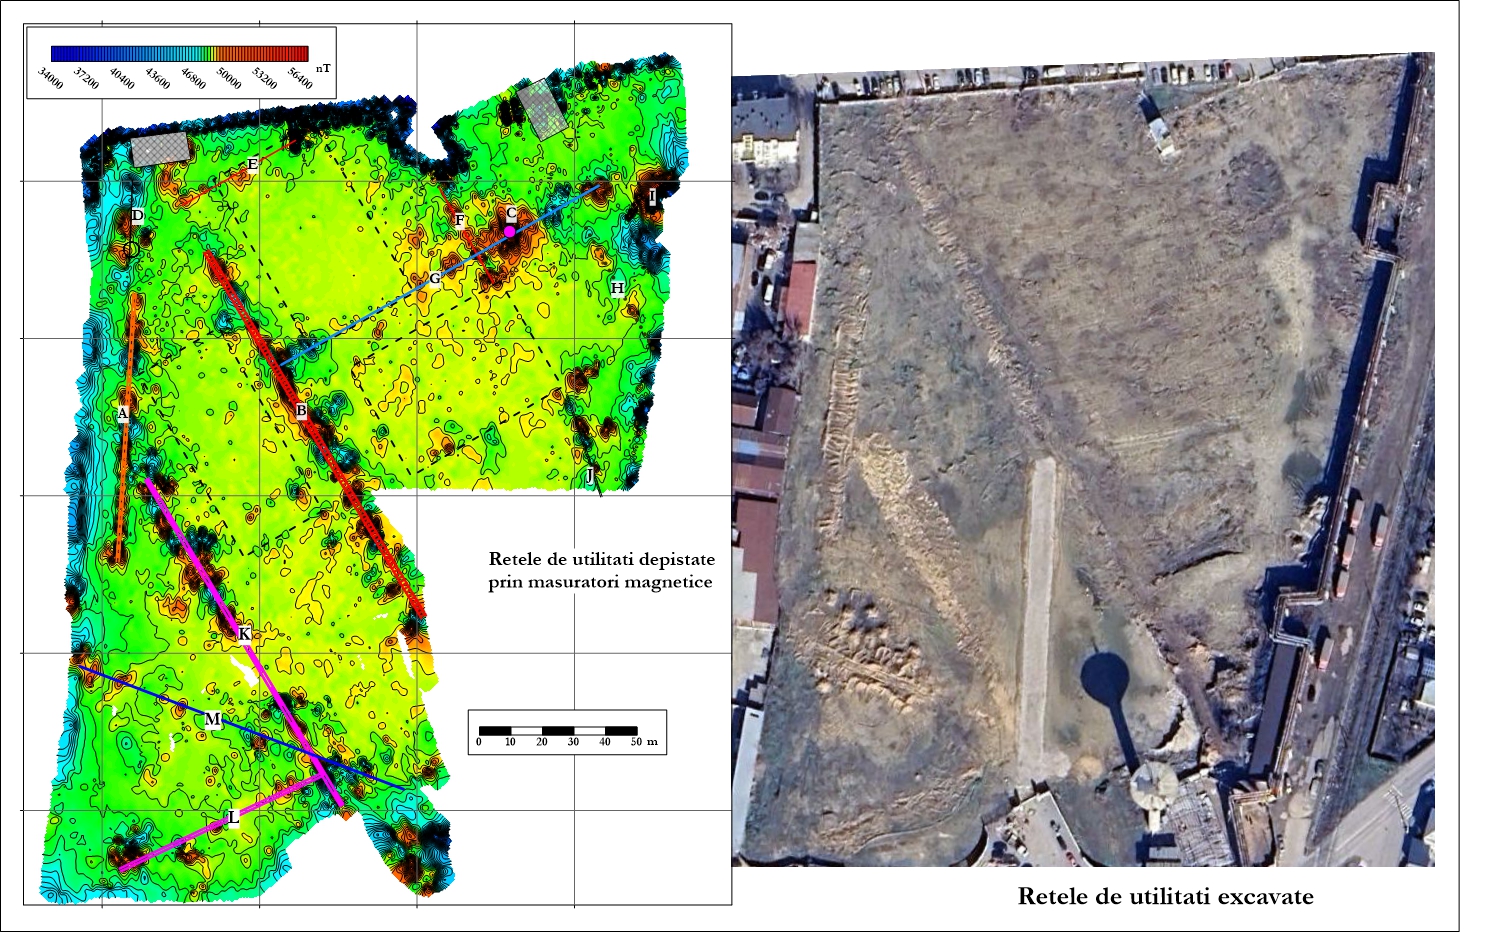Select the D label near left edge
This screenshot has width=1485, height=932.
coord(137,216)
